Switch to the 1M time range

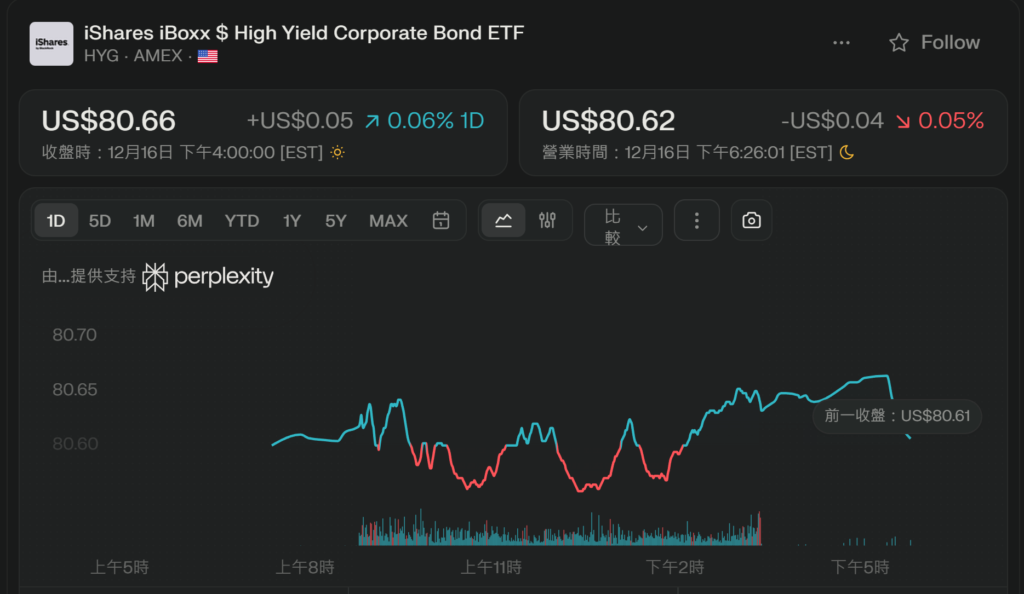pos(144,221)
